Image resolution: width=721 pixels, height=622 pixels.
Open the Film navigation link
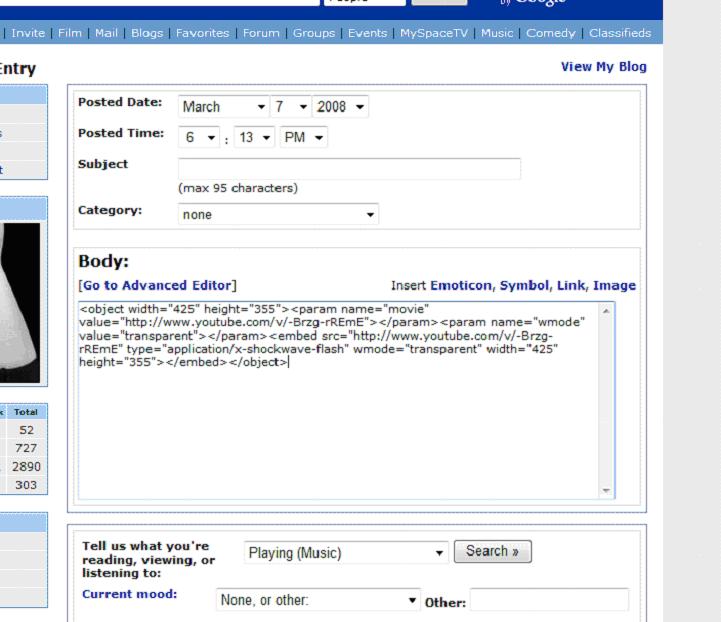(x=70, y=33)
